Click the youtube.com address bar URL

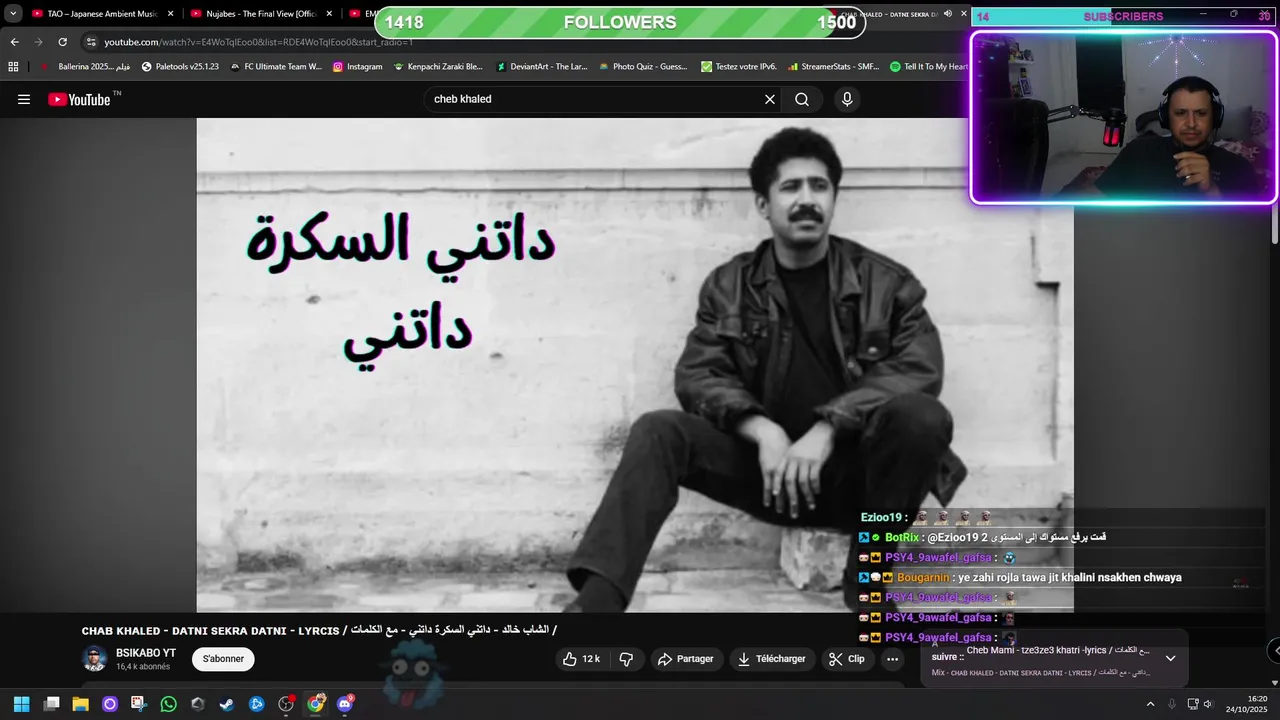(259, 42)
